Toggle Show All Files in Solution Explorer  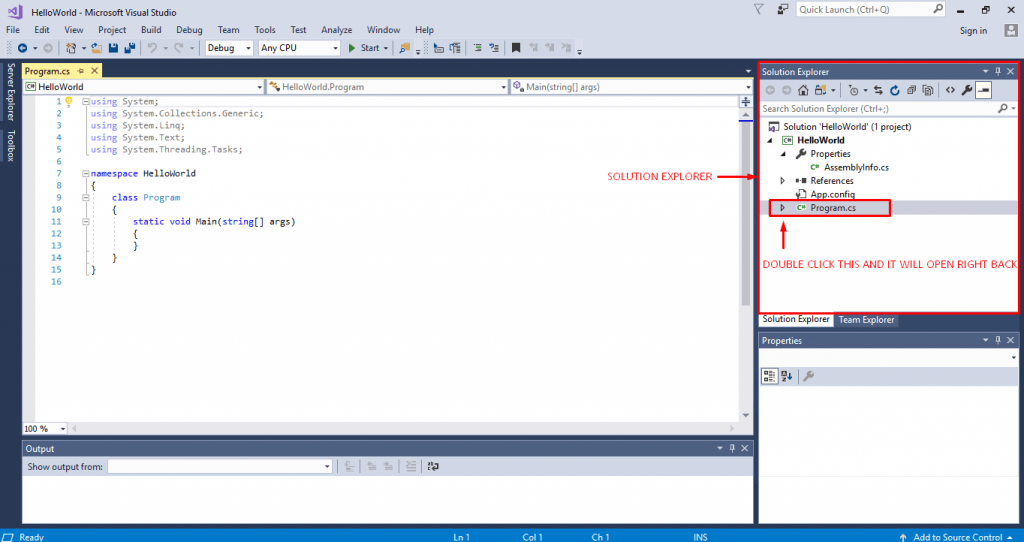click(927, 90)
